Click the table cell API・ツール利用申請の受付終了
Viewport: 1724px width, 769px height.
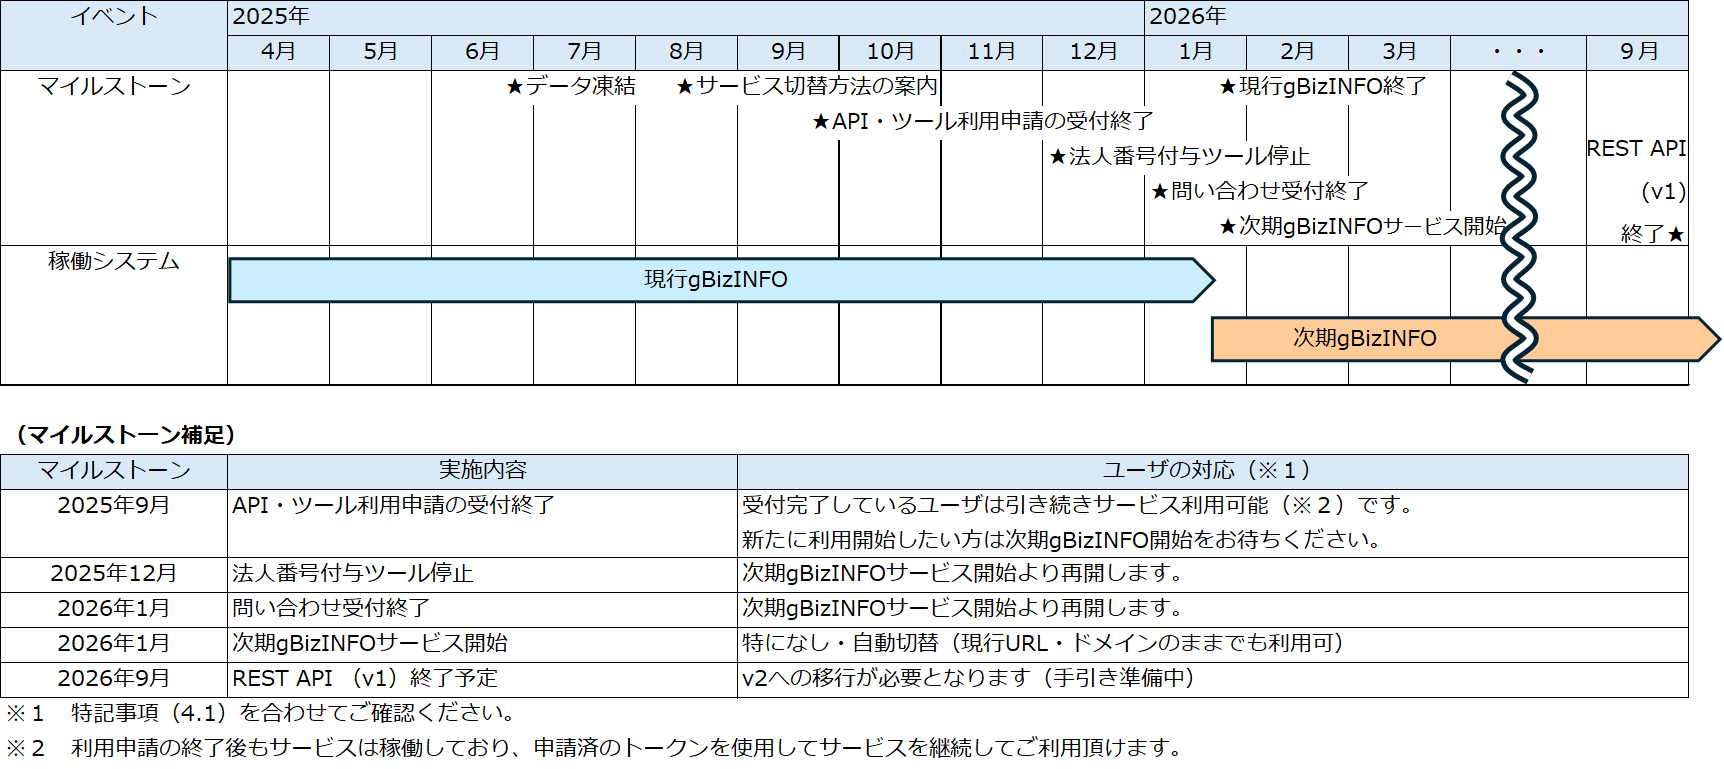point(483,523)
